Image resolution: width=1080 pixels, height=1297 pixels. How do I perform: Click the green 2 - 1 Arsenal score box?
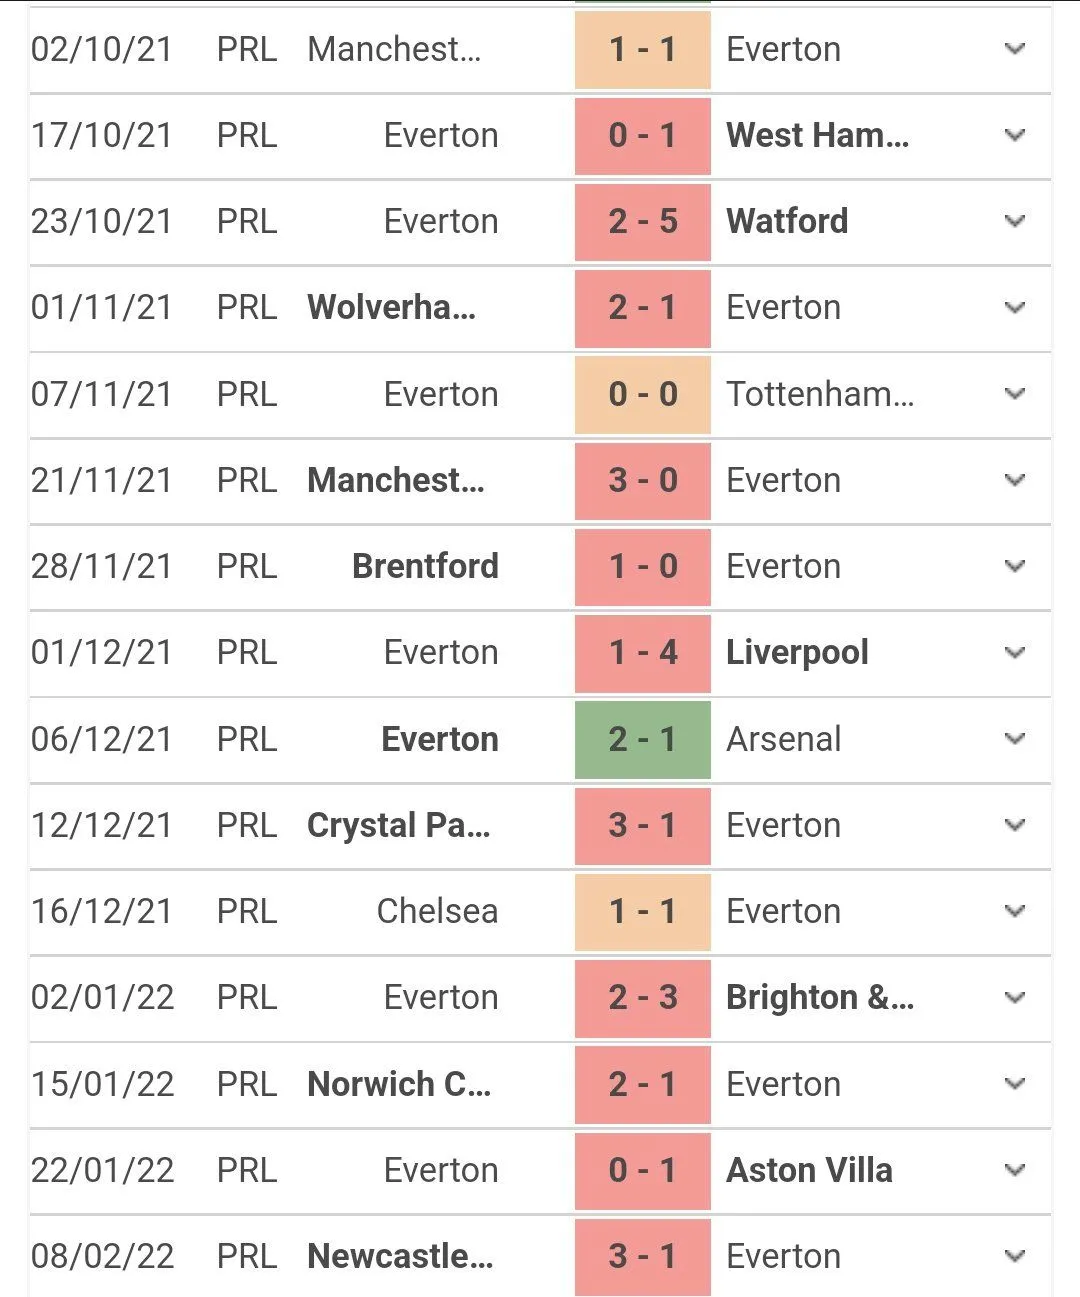(x=643, y=739)
